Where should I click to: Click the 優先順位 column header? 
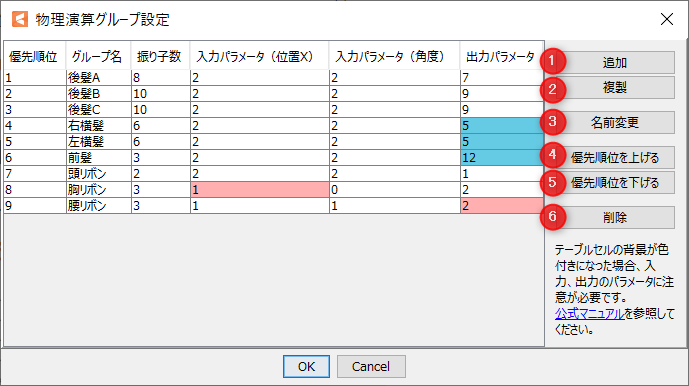34,56
